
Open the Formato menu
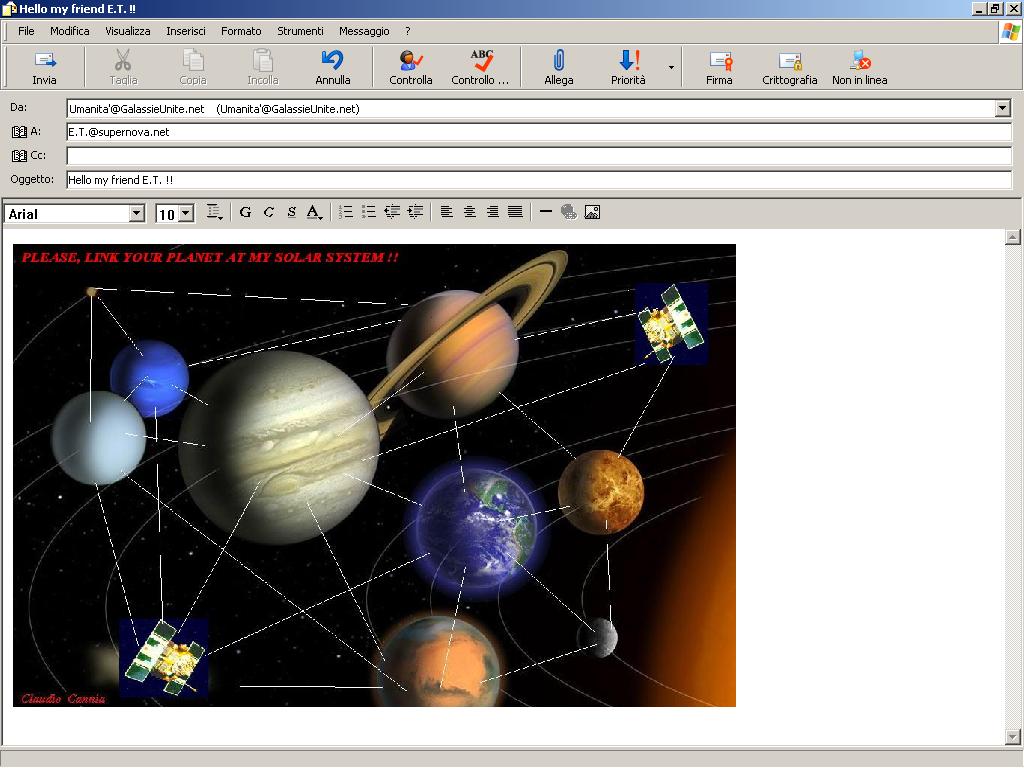241,31
